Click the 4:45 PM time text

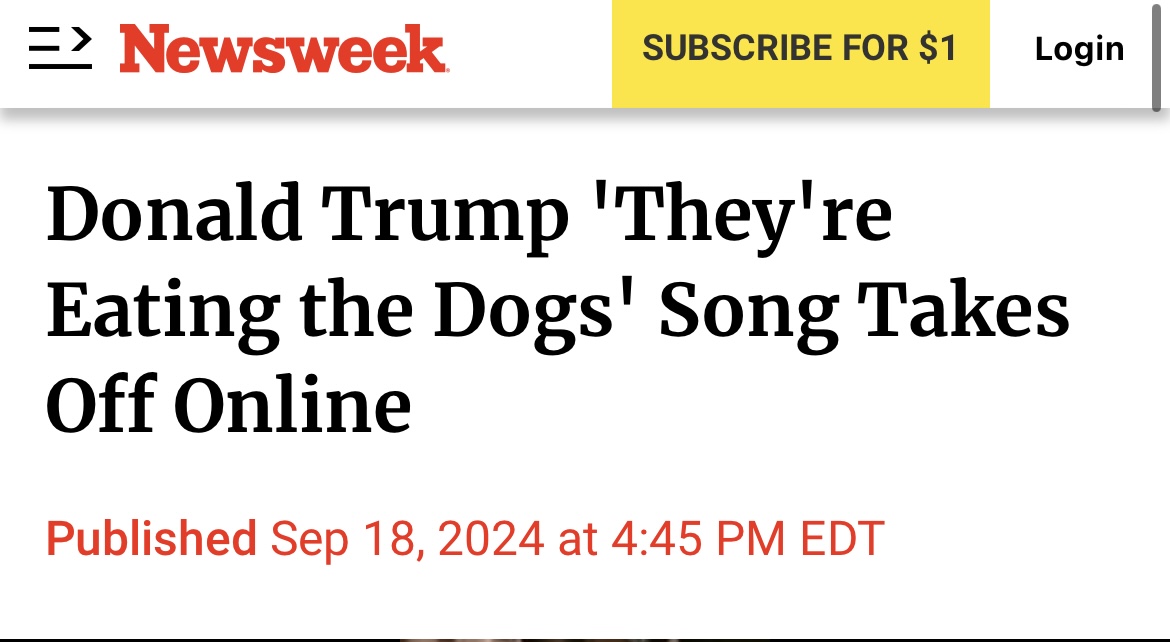tap(698, 538)
